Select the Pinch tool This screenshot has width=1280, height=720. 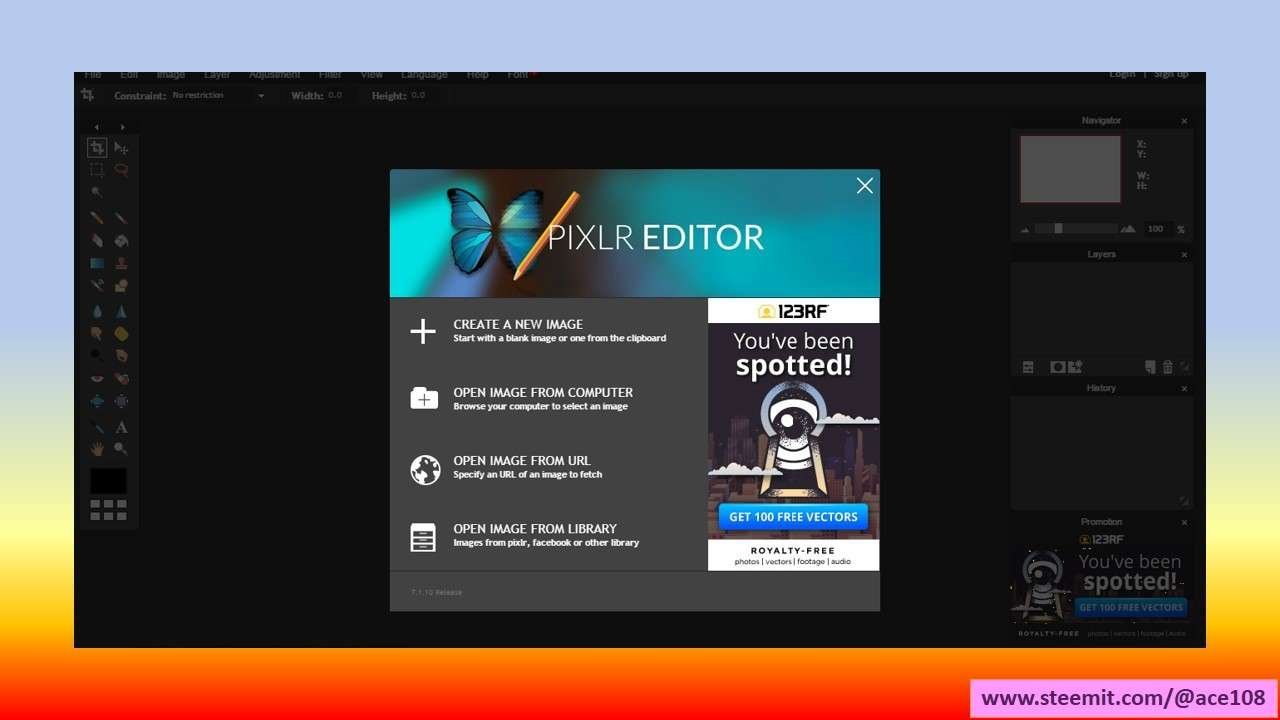(x=121, y=401)
